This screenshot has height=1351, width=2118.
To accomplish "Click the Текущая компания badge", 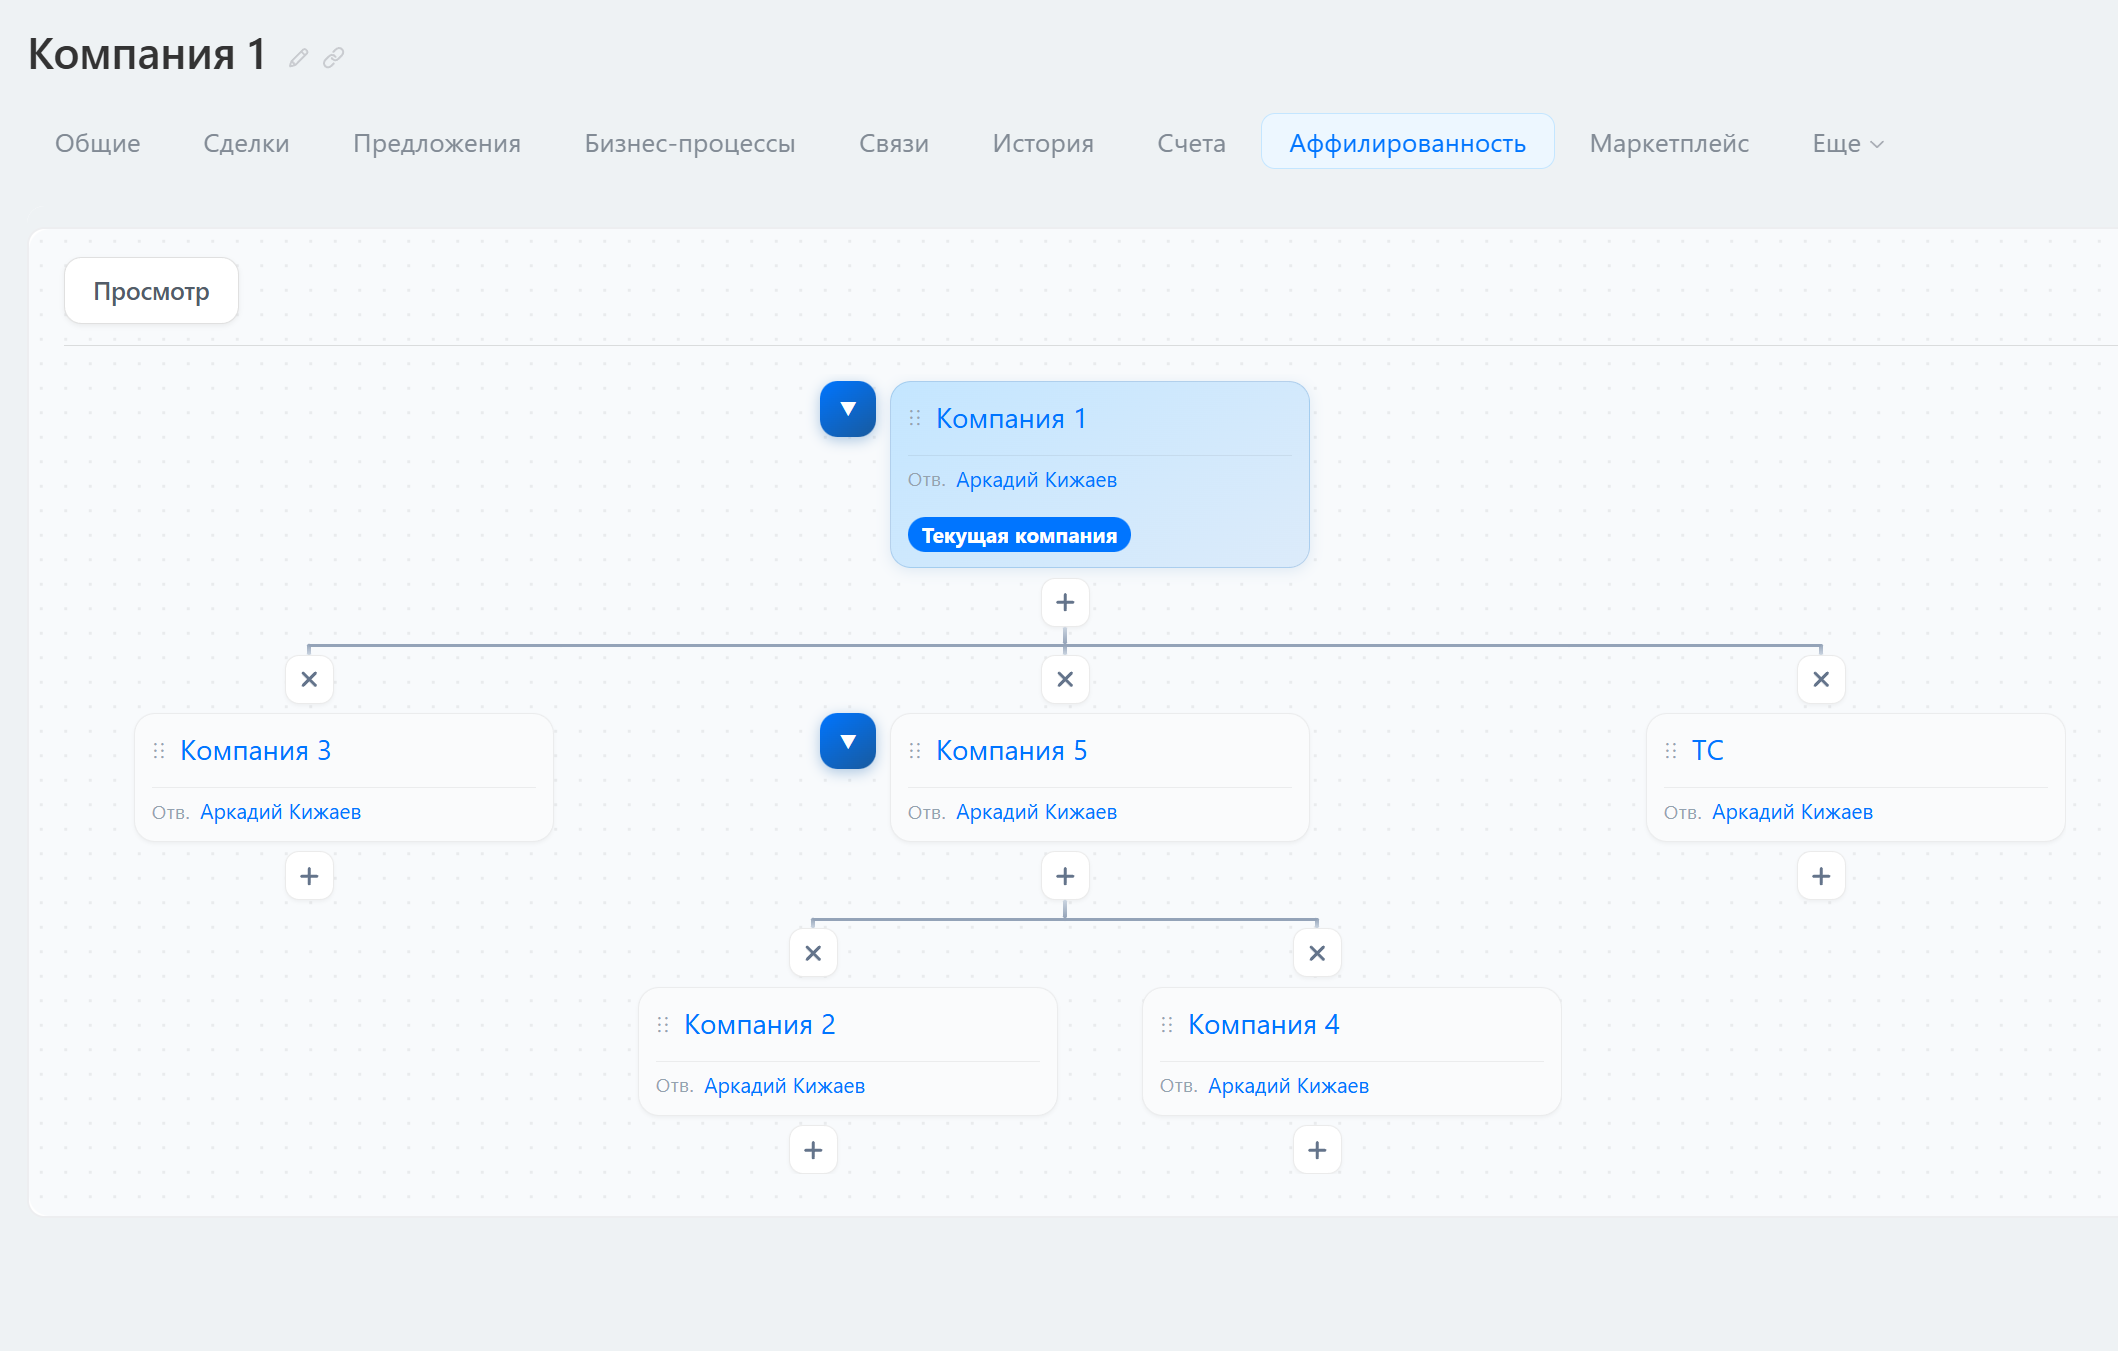I will click(x=1019, y=536).
